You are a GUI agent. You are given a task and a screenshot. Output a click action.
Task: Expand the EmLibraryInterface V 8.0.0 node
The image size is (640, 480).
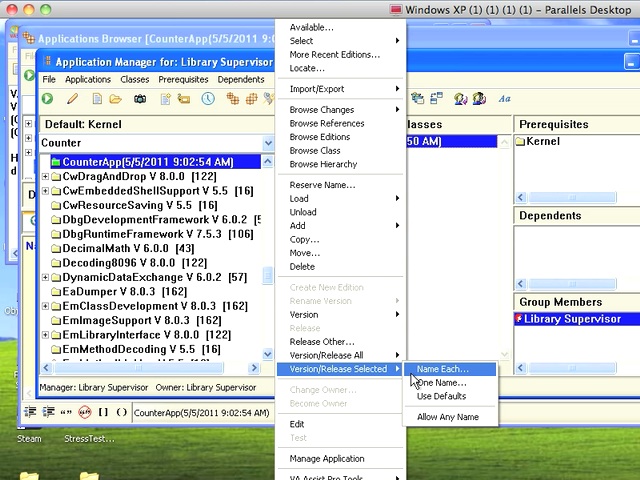(45, 335)
